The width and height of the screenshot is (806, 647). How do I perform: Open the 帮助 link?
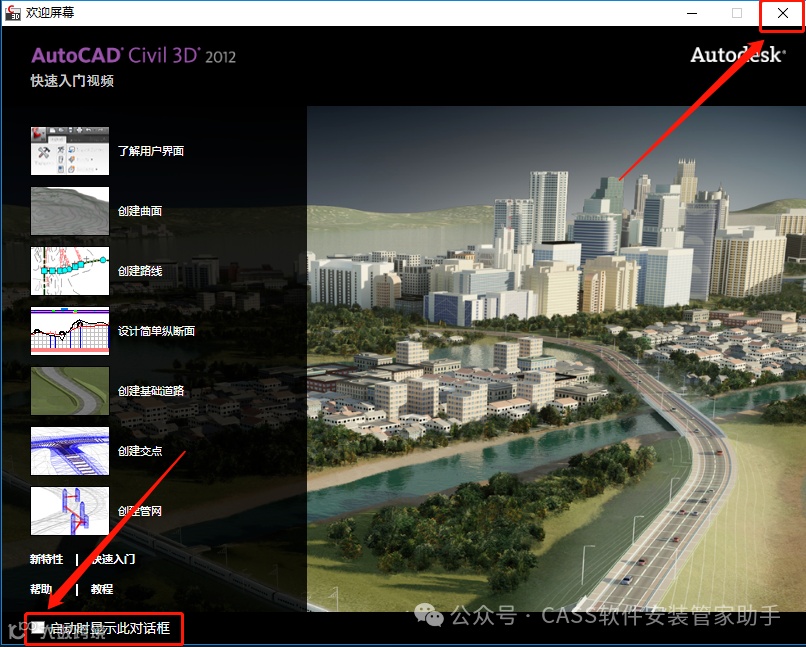click(x=41, y=589)
